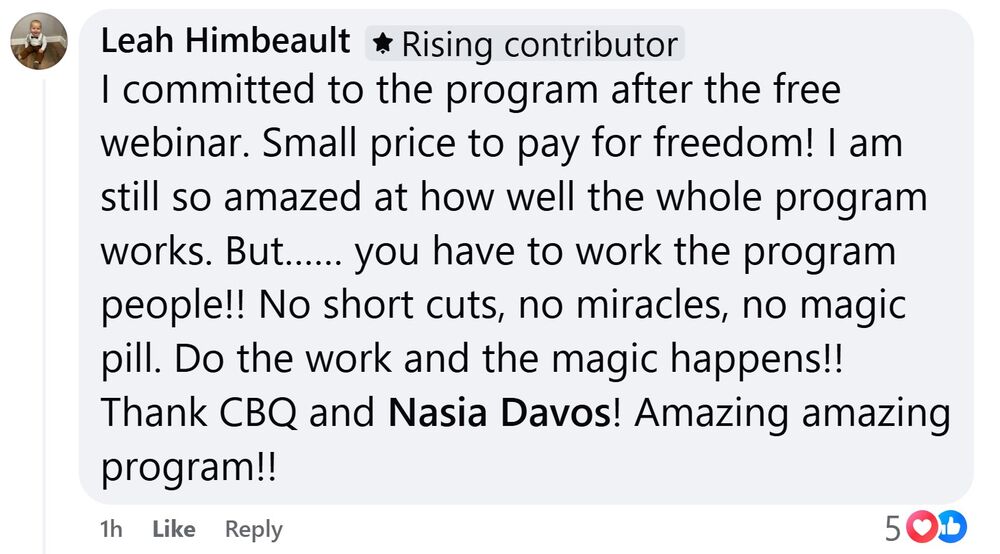Viewport: 1000px width, 554px height.
Task: Click the blue thumbs-up reaction icon
Action: [x=951, y=527]
